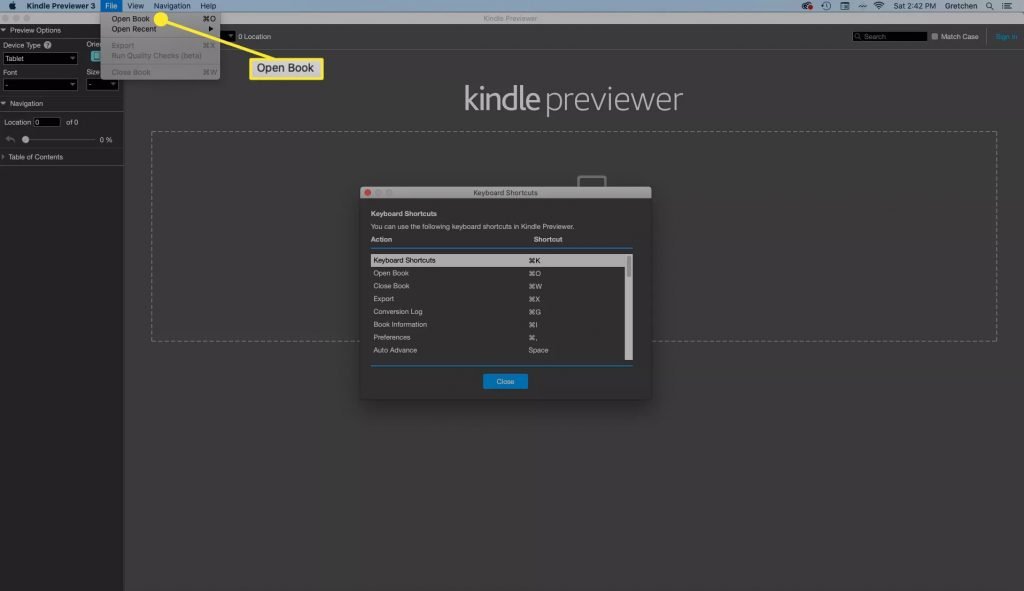Open the Navigation menu

(172, 6)
